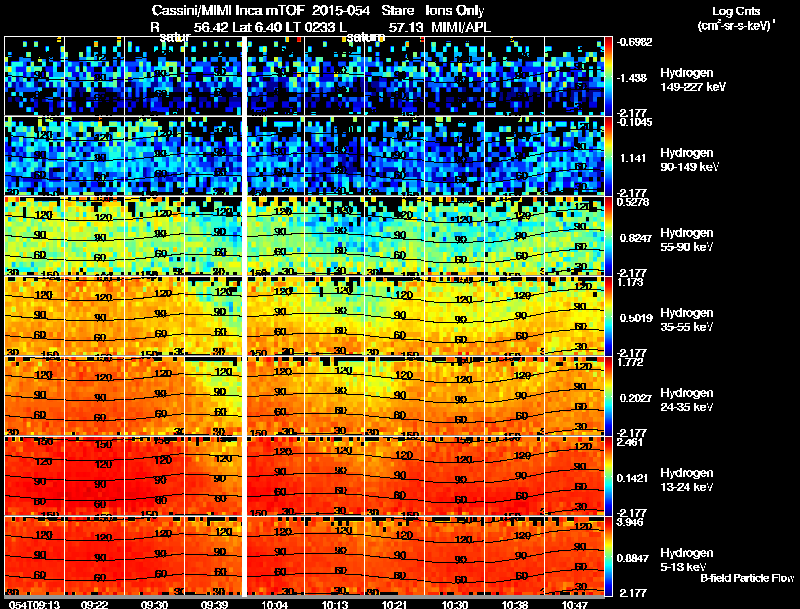Click the colorbar value '0.1421'

pos(633,478)
